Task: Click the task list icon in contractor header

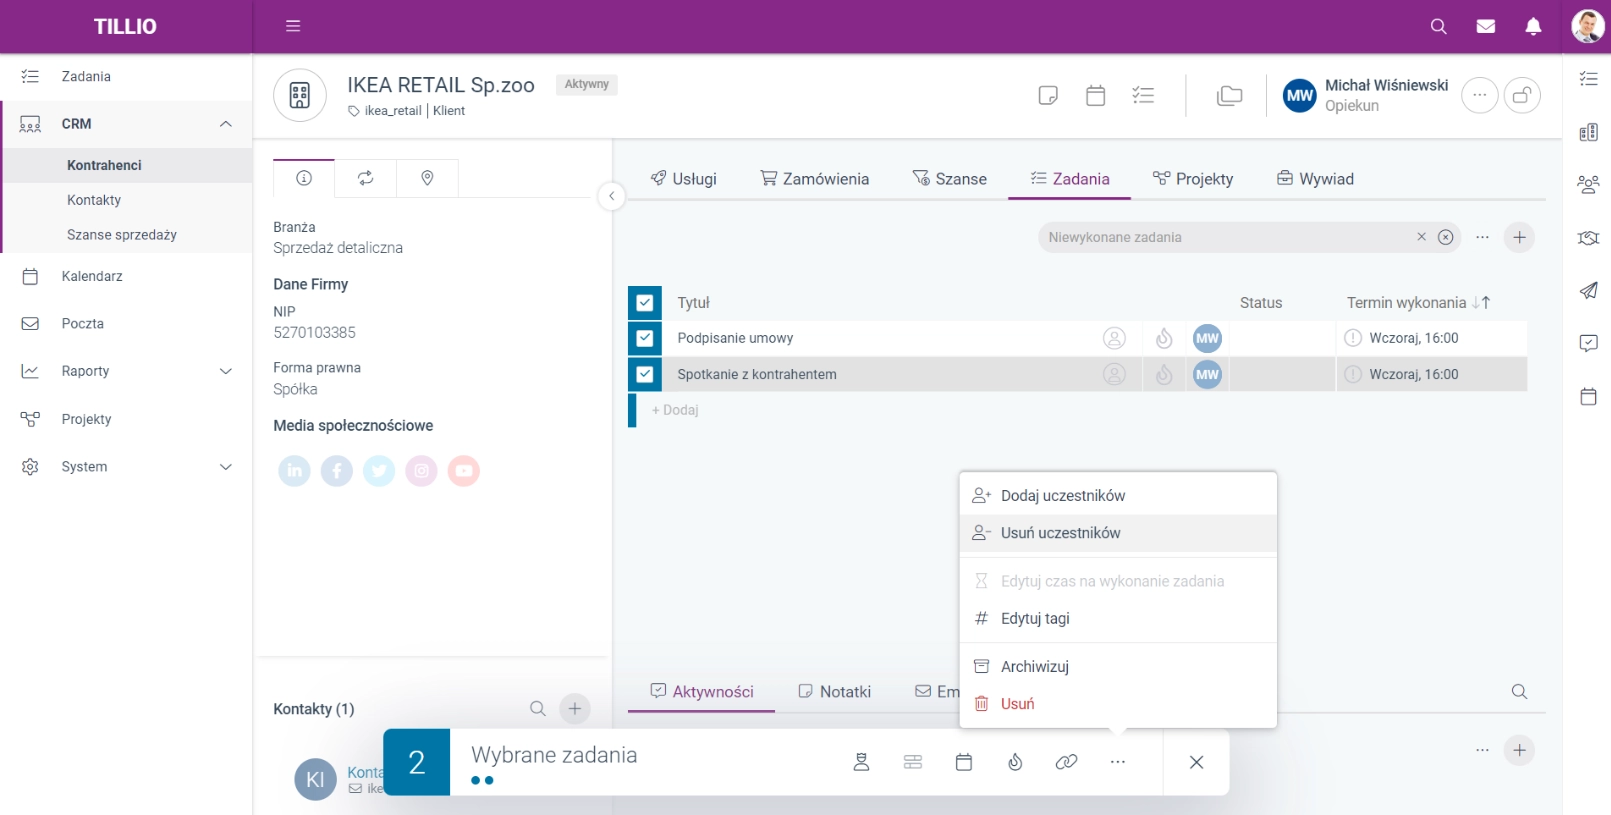Action: coord(1143,95)
